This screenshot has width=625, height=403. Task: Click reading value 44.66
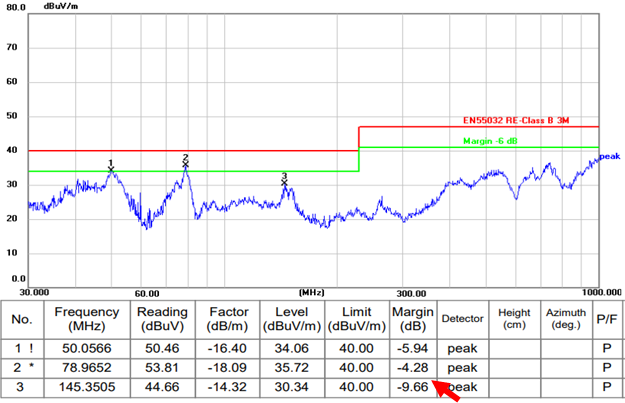coord(162,387)
